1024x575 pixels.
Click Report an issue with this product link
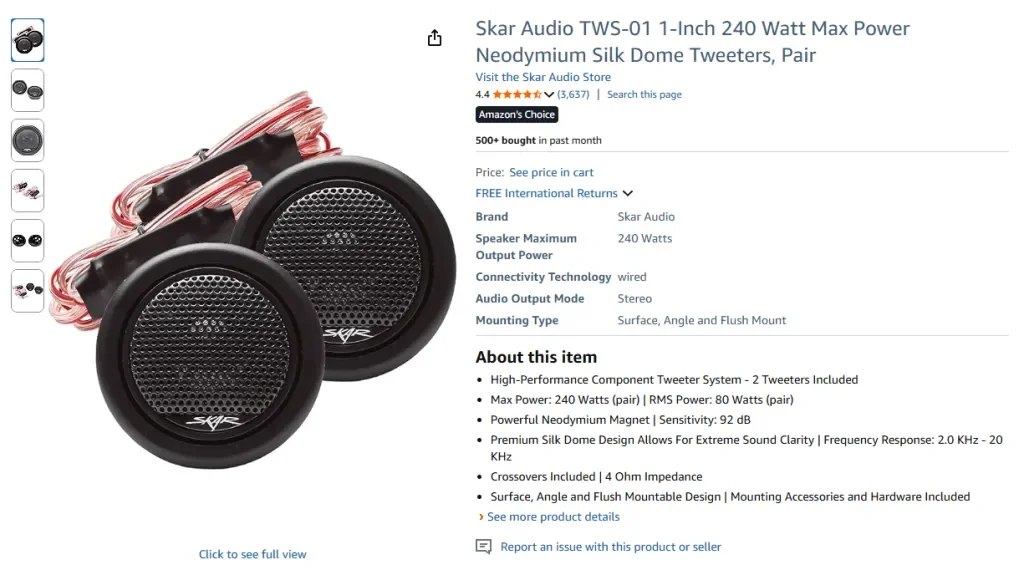(x=610, y=547)
